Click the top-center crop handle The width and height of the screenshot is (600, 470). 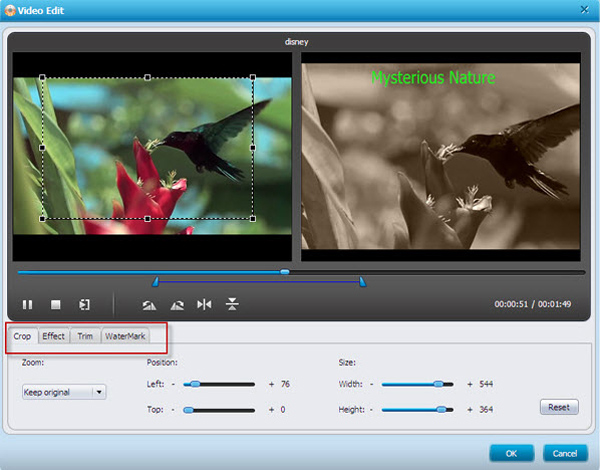point(147,78)
